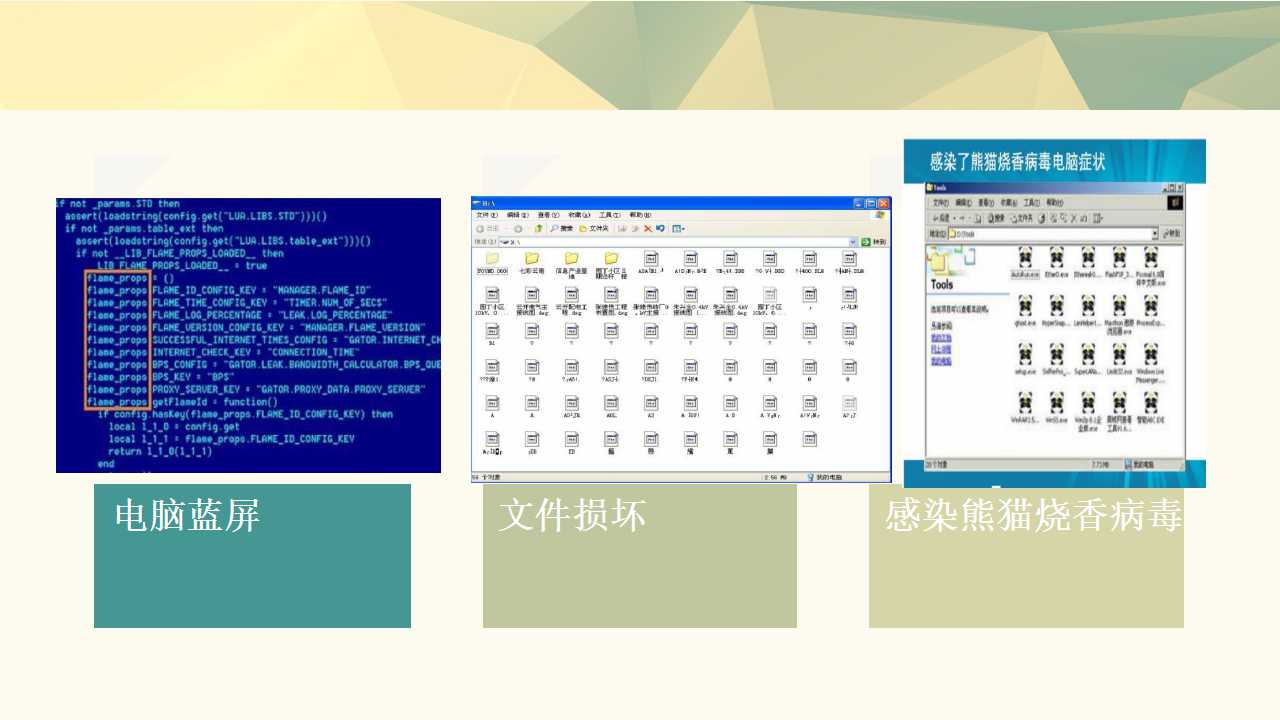Open the 工具 menu in H:\ window
This screenshot has height=720, width=1280.
coord(609,215)
